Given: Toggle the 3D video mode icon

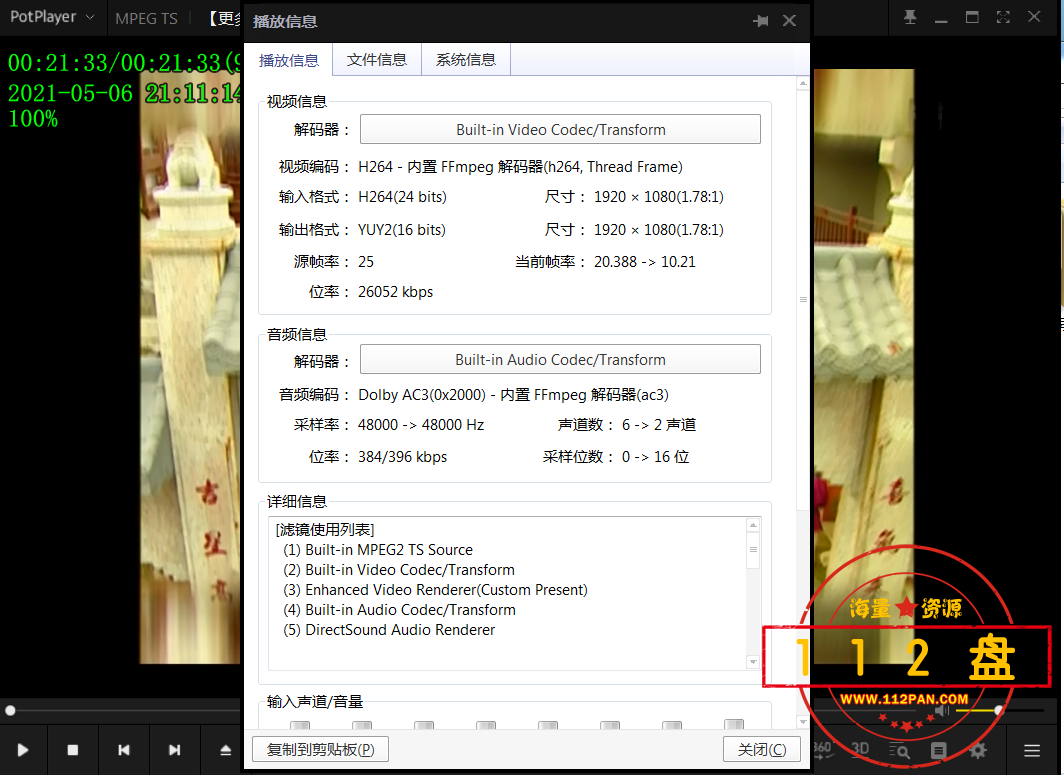Looking at the screenshot, I should coord(860,749).
